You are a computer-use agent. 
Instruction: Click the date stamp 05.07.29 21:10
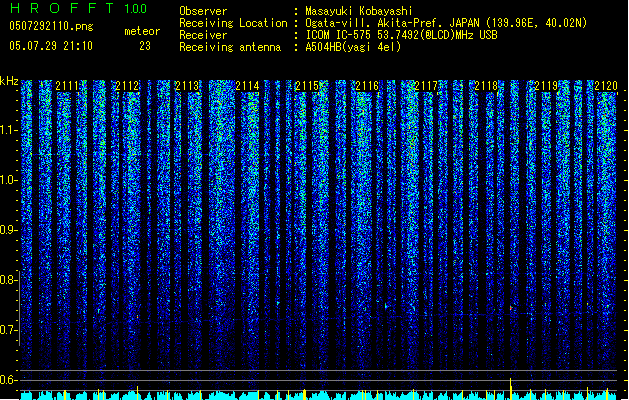[x=51, y=46]
